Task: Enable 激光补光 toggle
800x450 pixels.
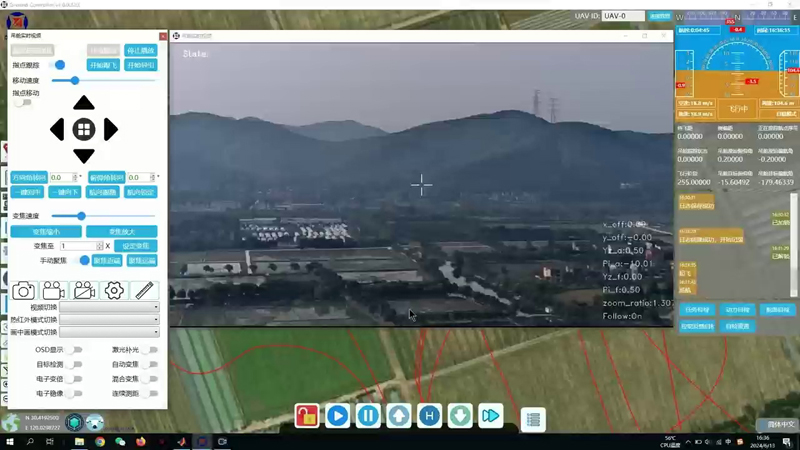Action: coord(151,350)
